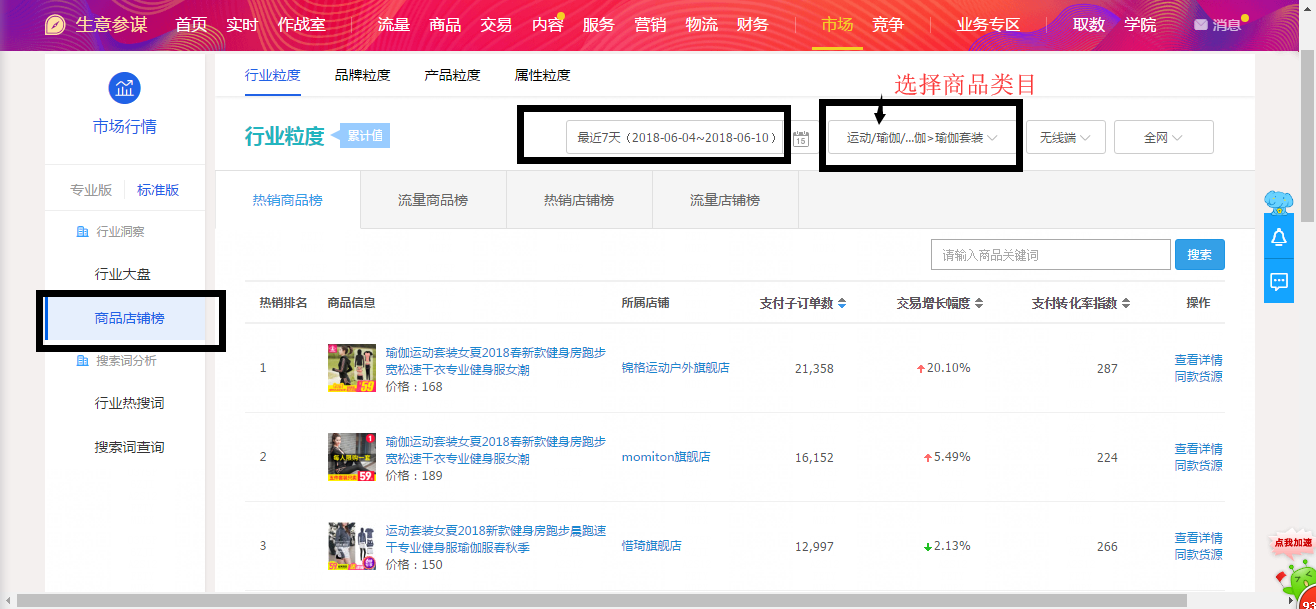Open 锦桔运动户外旗舰店 shop link
Viewport: 1316px width, 609px height.
(675, 368)
